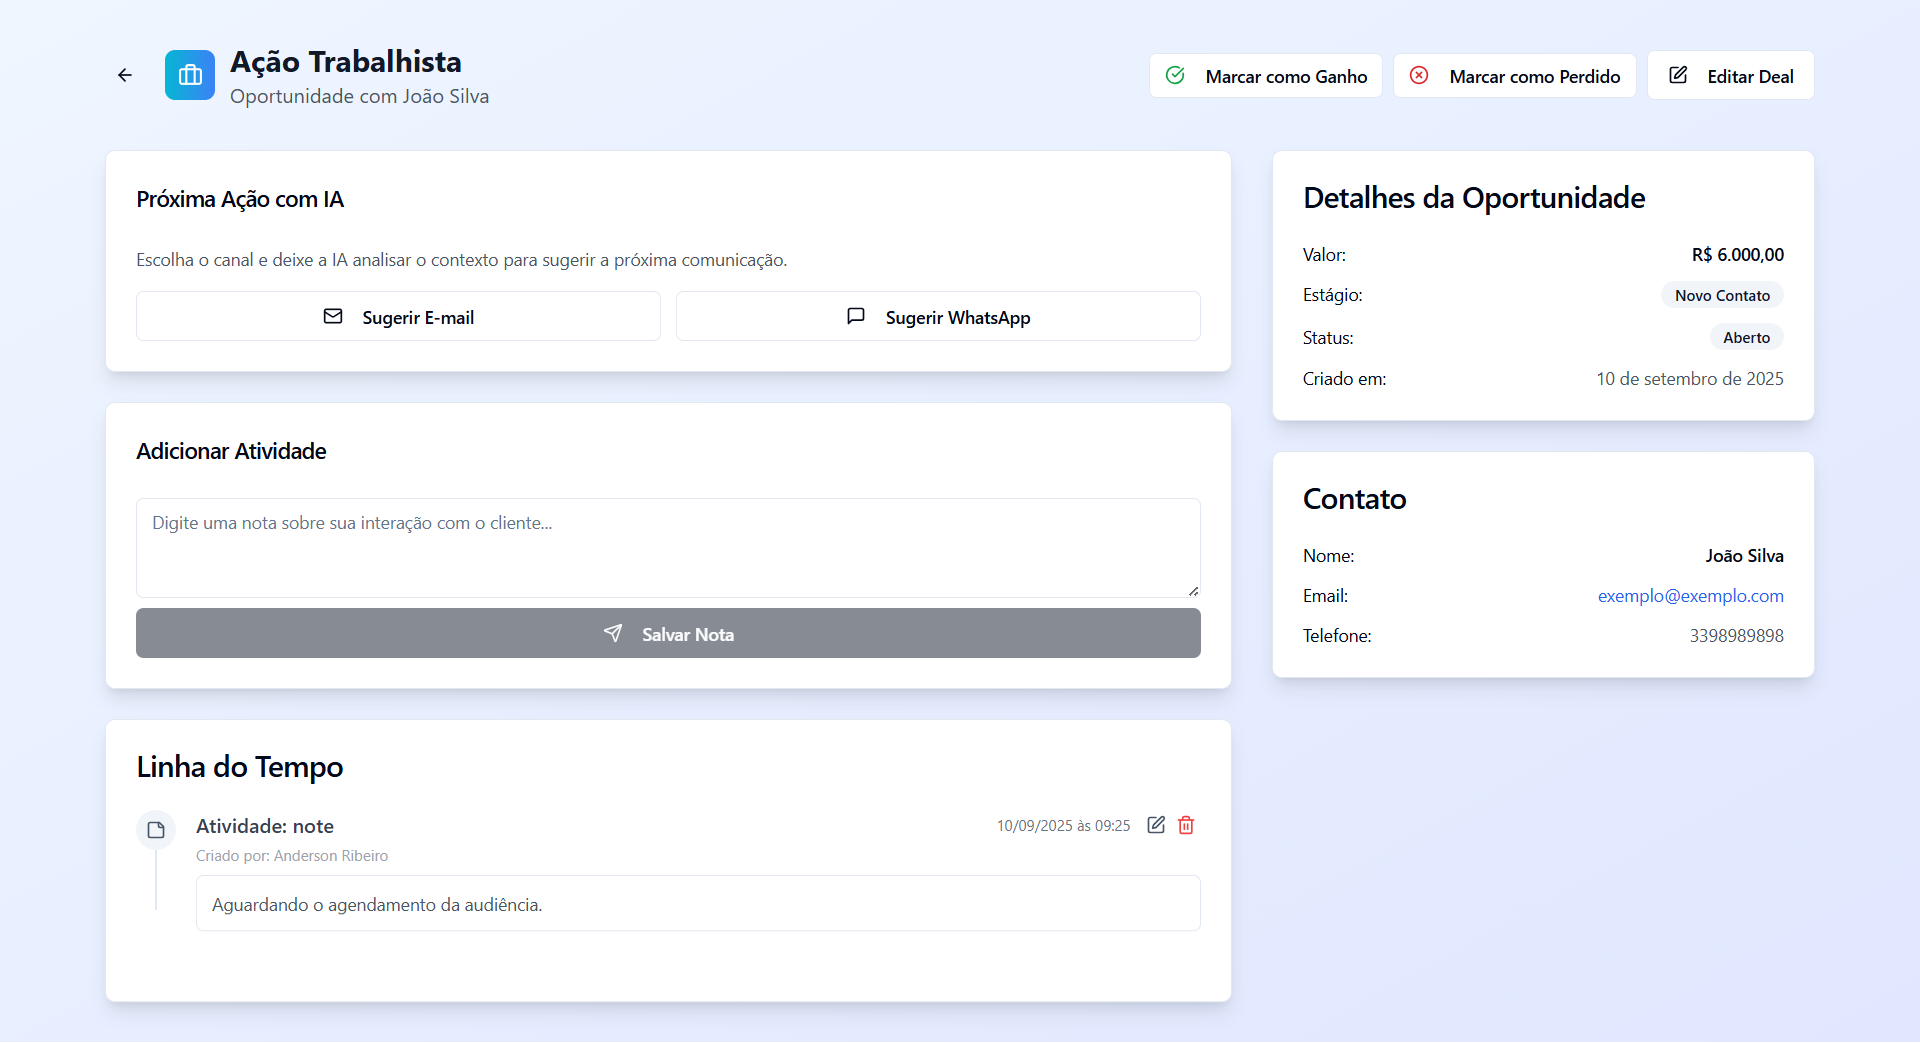The width and height of the screenshot is (1920, 1043).
Task: Focus the activity note text area
Action: click(668, 547)
